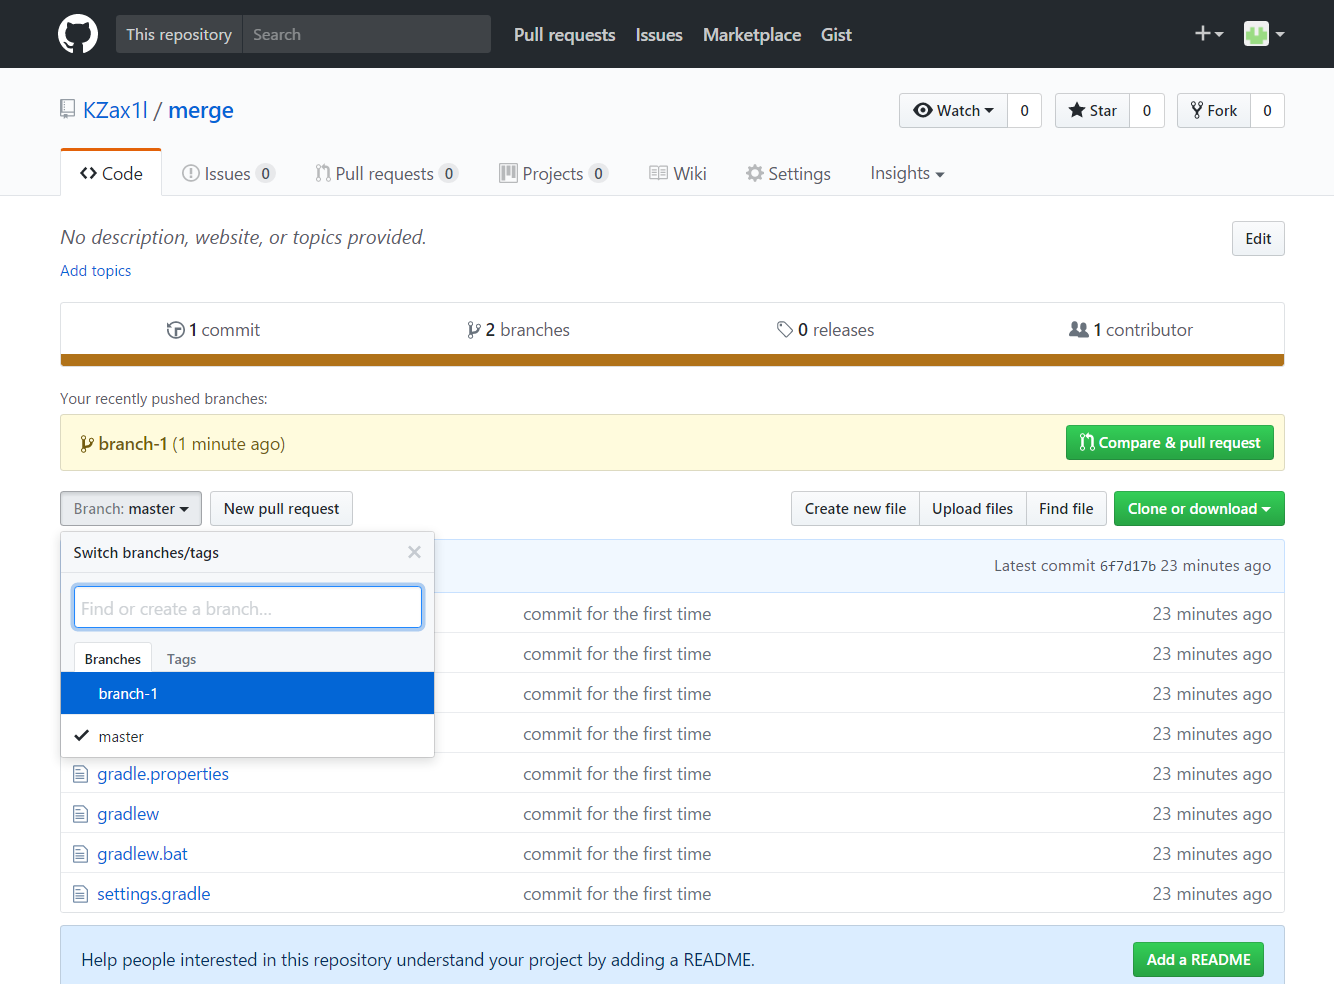Click the tag icon beside 0 releases
1334x984 pixels.
pos(785,329)
